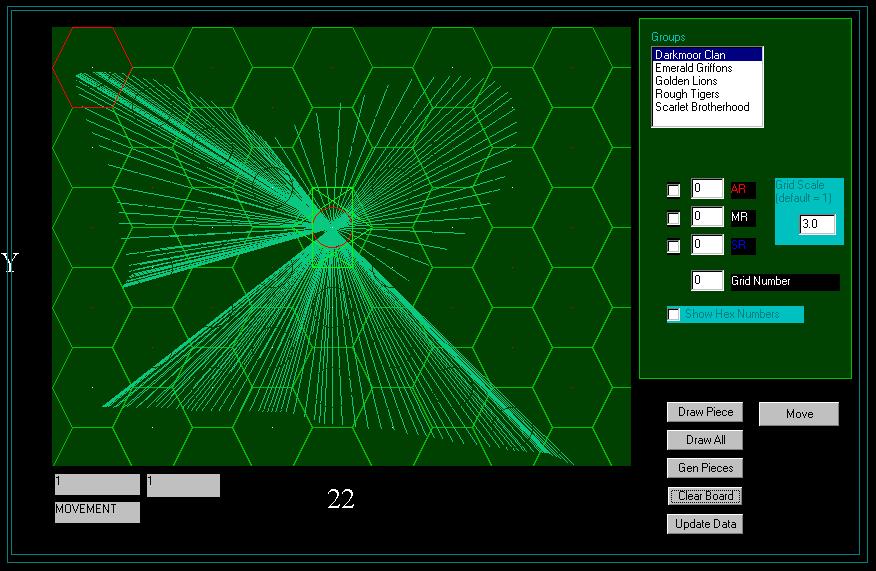Viewport: 876px width, 571px height.
Task: Click the AR value text field
Action: click(707, 189)
